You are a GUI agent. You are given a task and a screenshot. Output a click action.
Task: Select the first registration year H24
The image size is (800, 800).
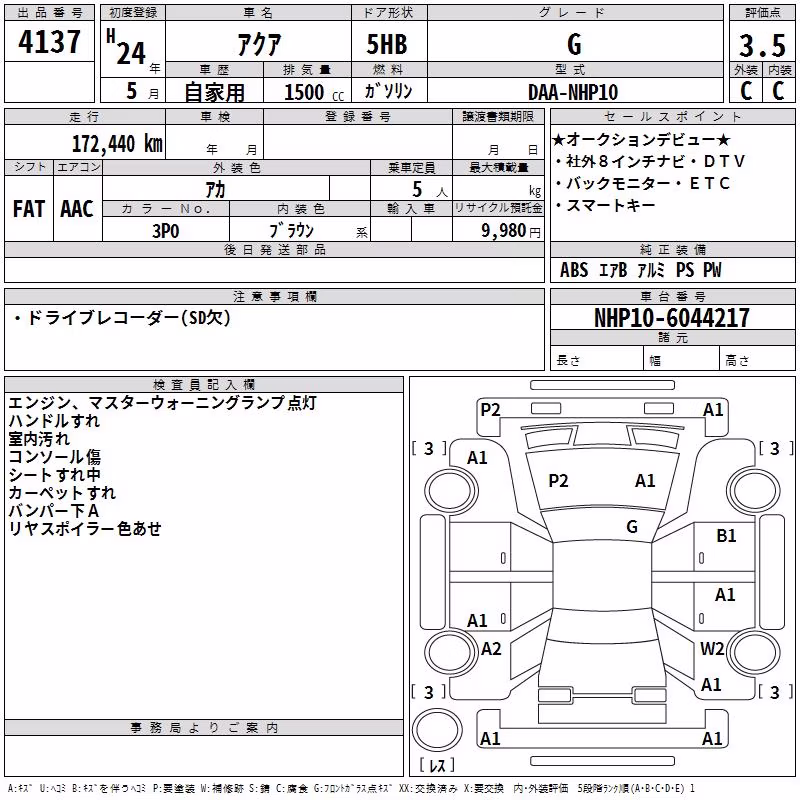click(x=127, y=48)
